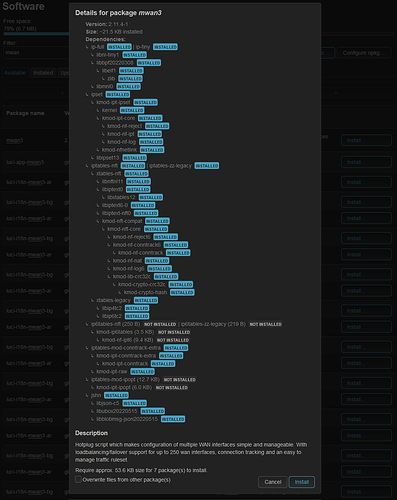397x500 pixels.
Task: Select the kmod-nft-compat dependency
Action: pos(122,221)
